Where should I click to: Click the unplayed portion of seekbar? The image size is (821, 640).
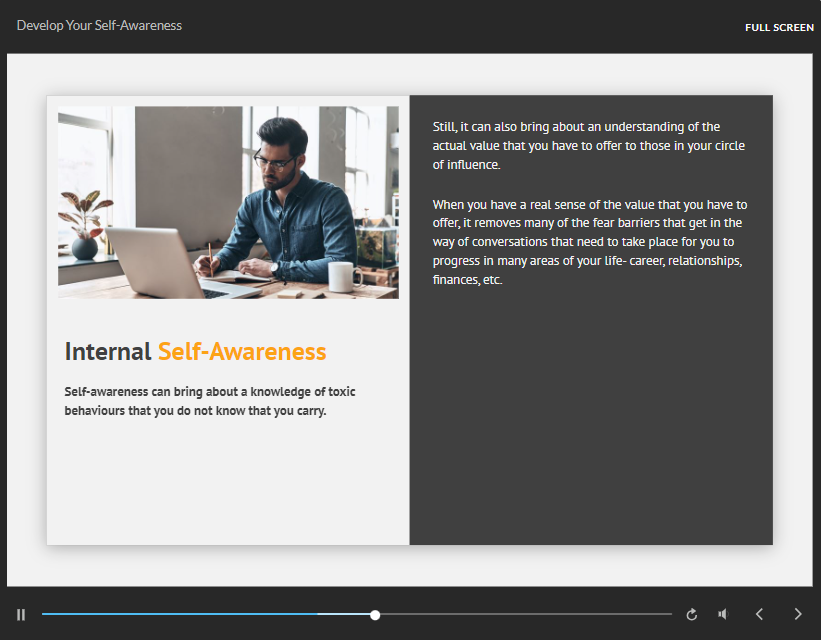point(520,615)
